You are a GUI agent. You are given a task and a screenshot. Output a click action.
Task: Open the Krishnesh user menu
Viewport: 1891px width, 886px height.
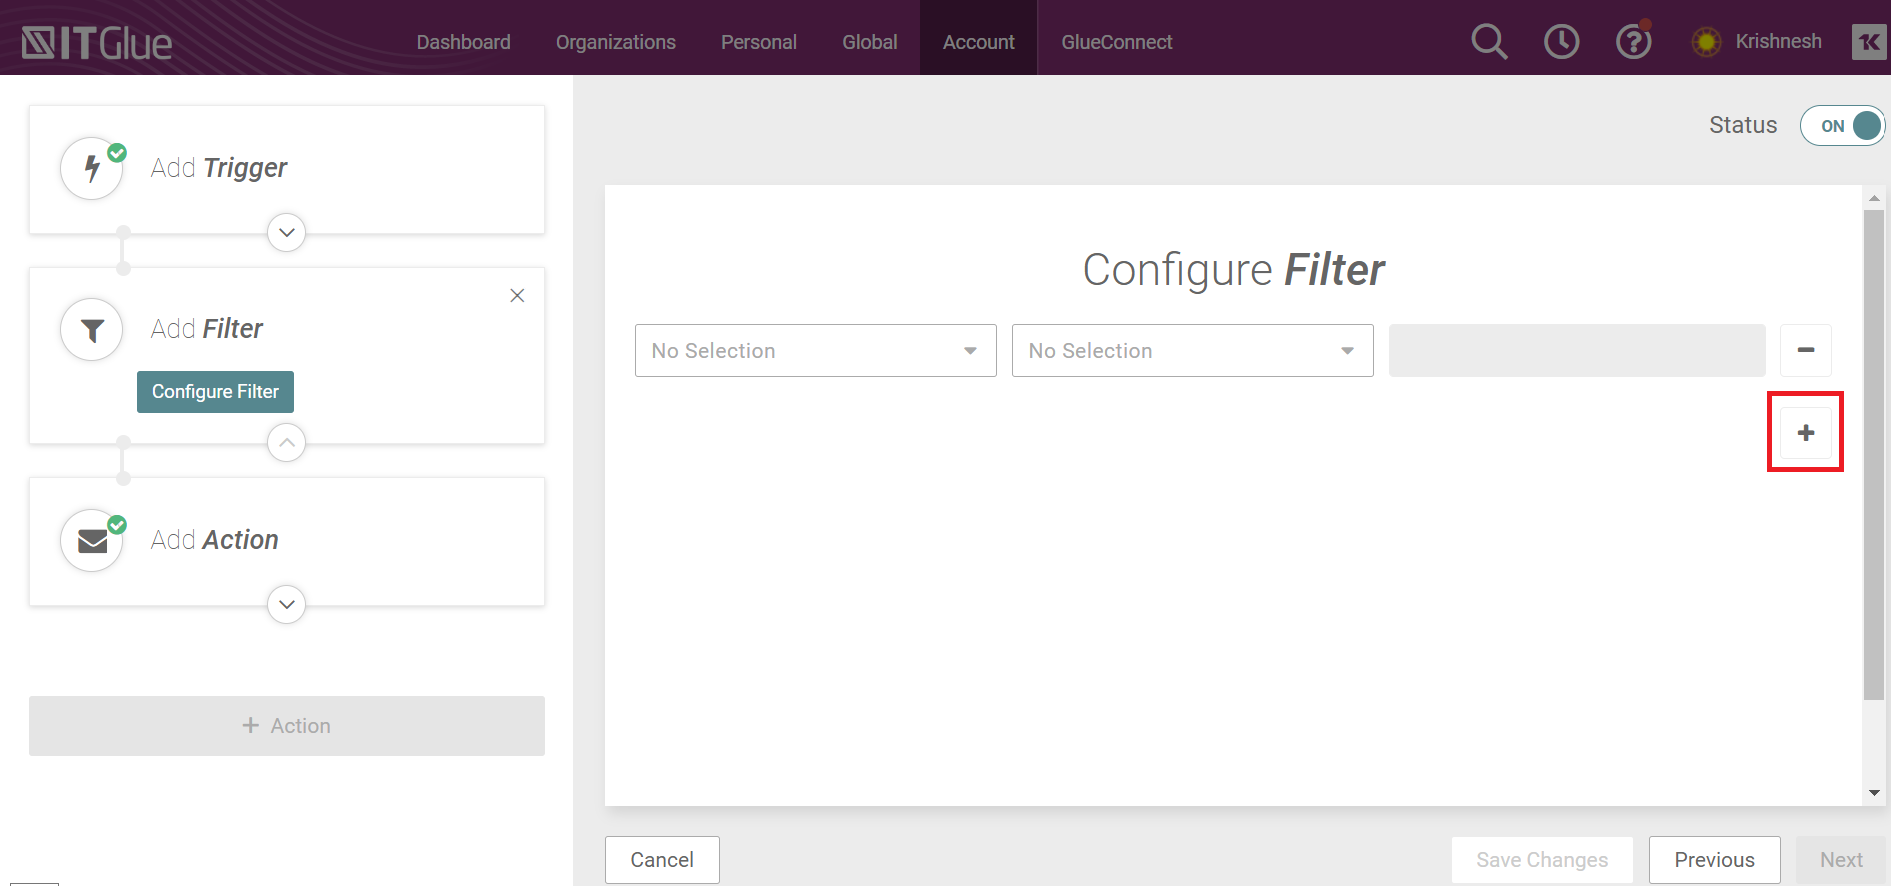pos(1778,41)
